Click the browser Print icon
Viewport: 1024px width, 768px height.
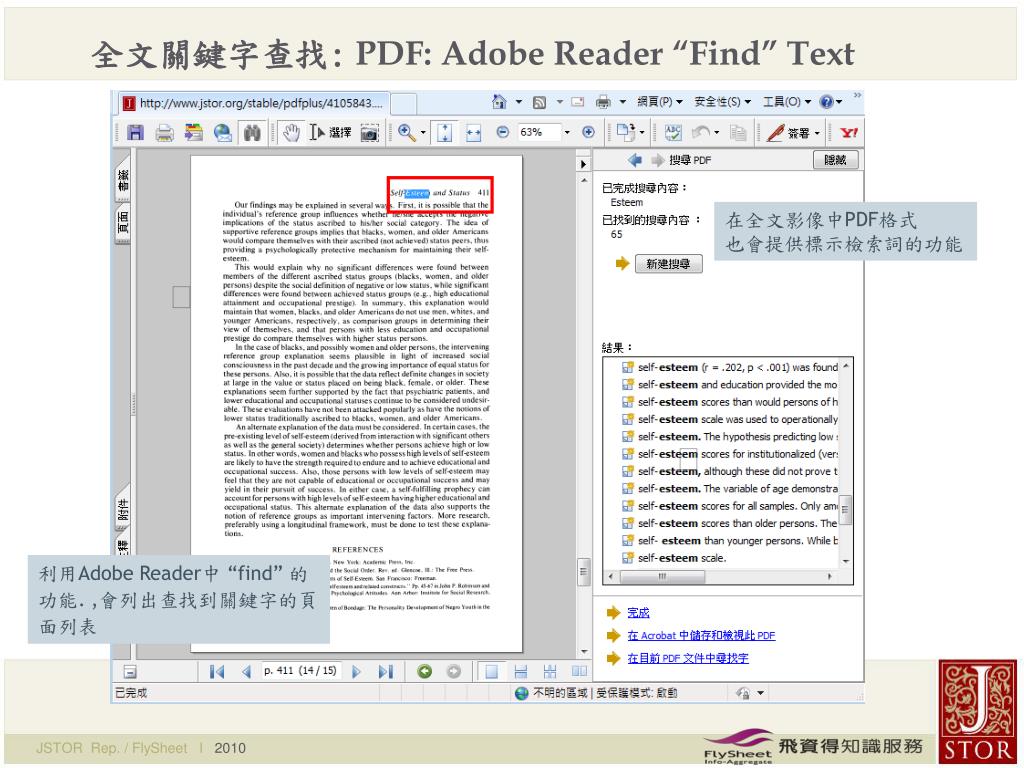point(603,102)
